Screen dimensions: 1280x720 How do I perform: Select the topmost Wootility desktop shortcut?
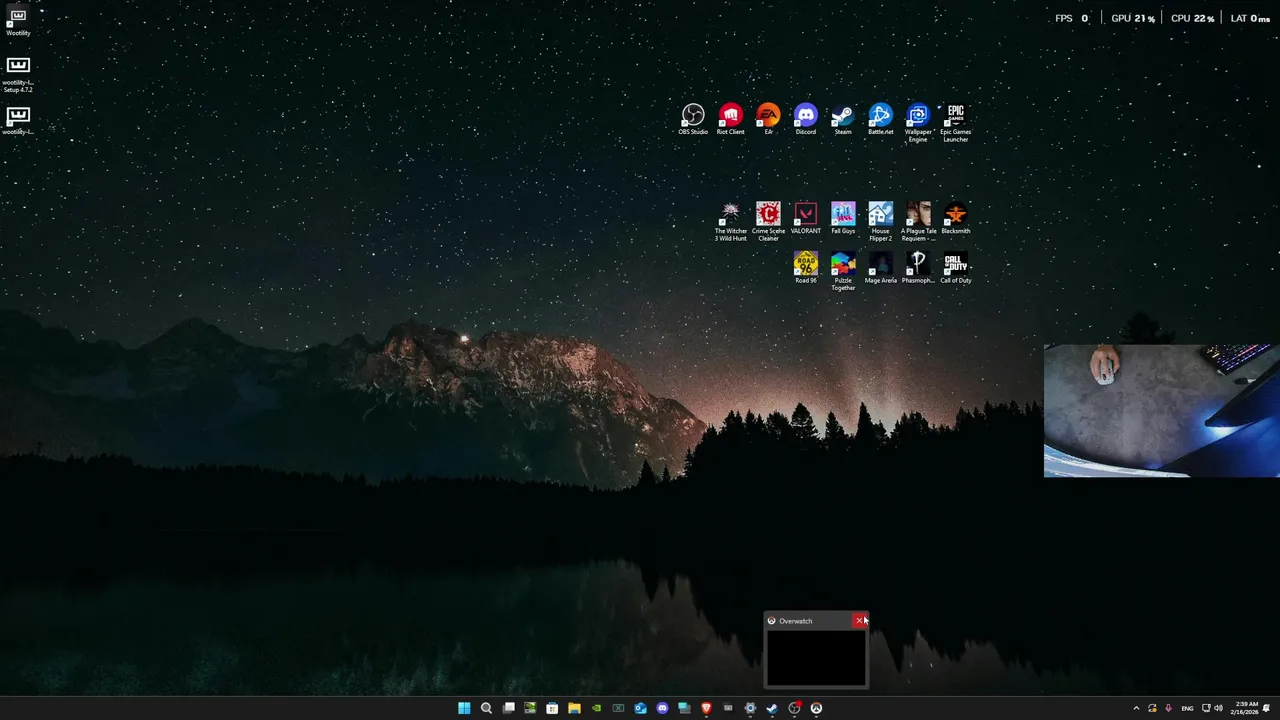point(18,23)
